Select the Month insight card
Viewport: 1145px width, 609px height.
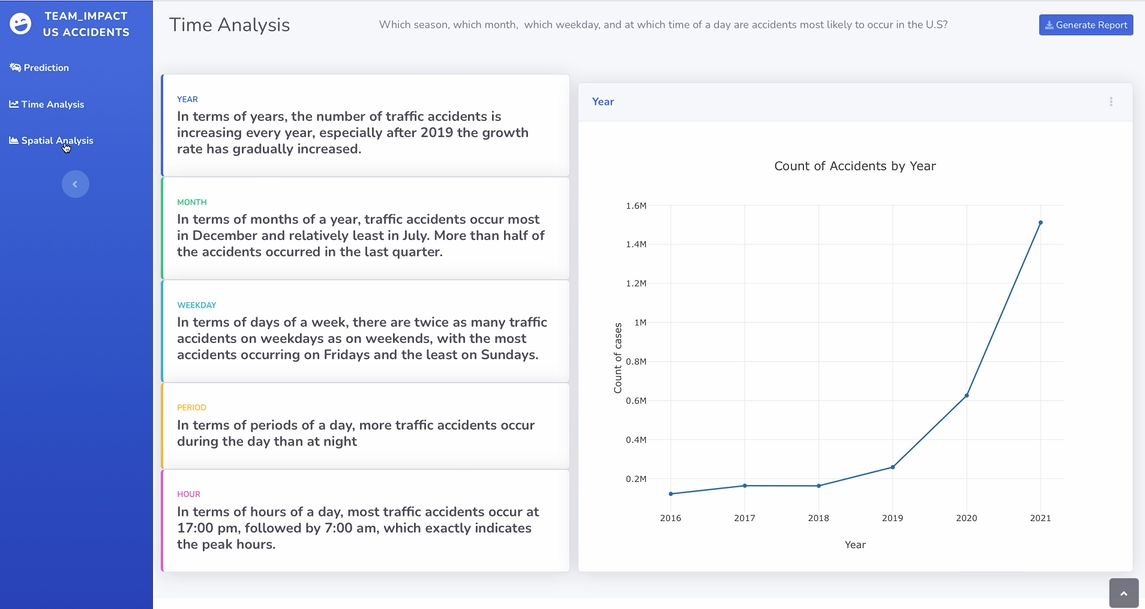pos(365,228)
